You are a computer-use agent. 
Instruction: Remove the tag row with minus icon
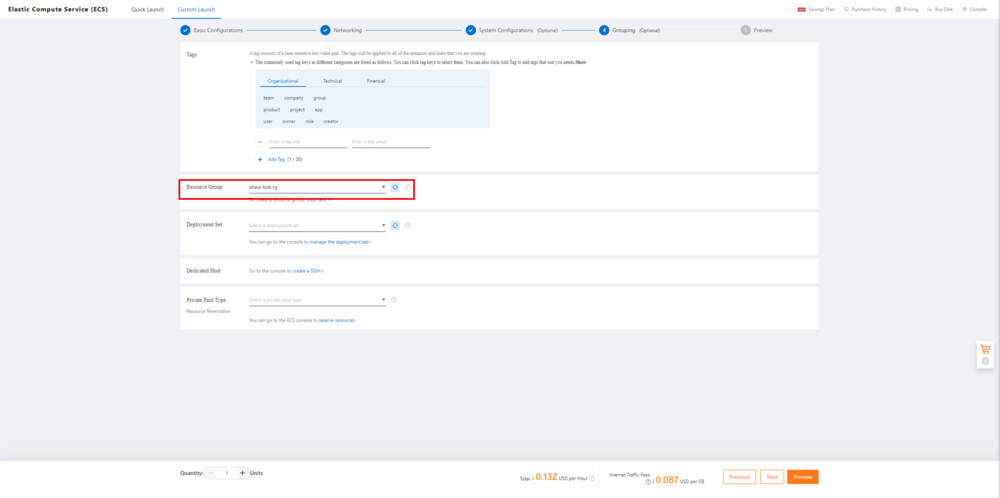coord(260,142)
